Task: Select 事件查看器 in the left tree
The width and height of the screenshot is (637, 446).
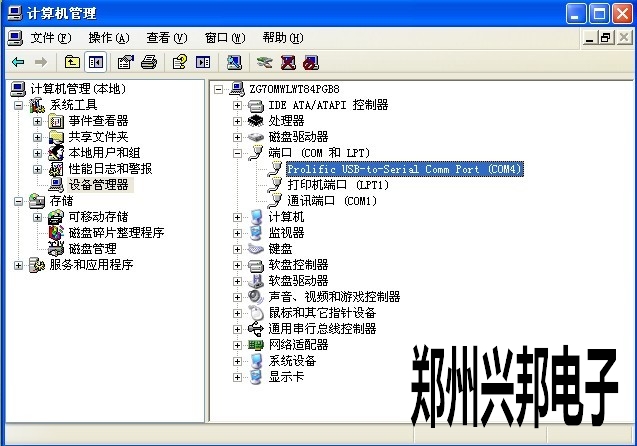Action: tap(98, 121)
